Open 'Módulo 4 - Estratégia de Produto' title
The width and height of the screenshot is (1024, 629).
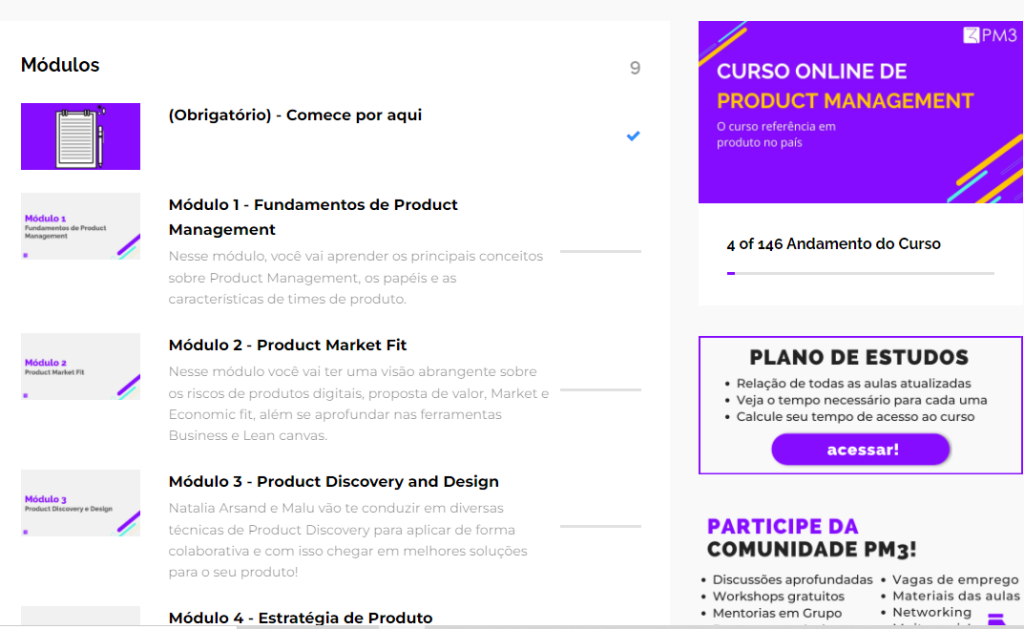click(300, 618)
